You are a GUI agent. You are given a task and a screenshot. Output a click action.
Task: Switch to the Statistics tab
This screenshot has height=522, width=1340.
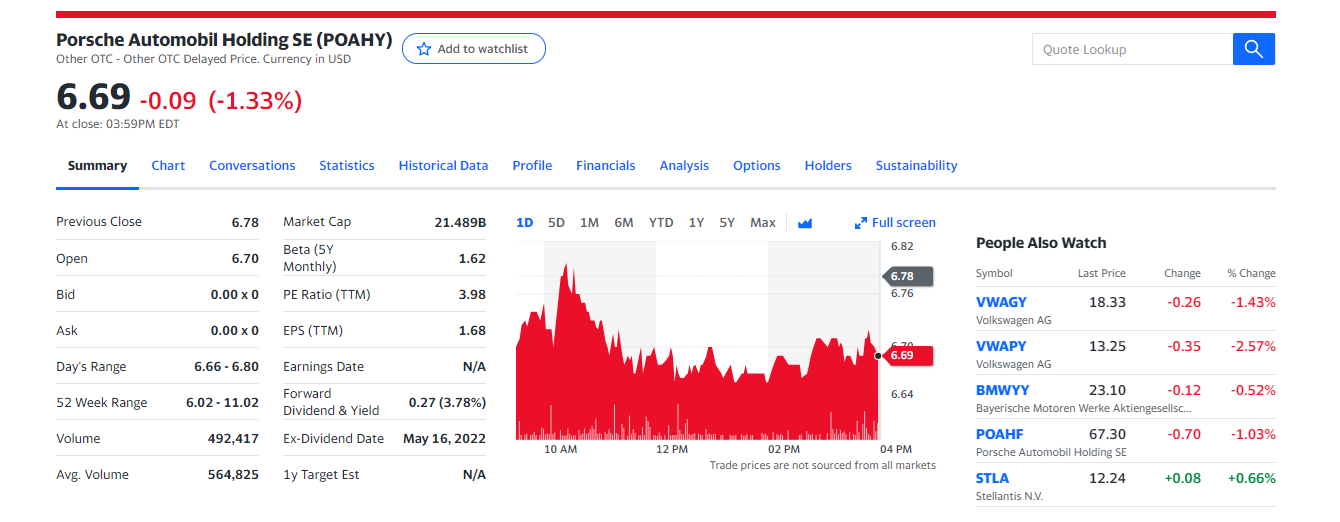click(x=347, y=166)
